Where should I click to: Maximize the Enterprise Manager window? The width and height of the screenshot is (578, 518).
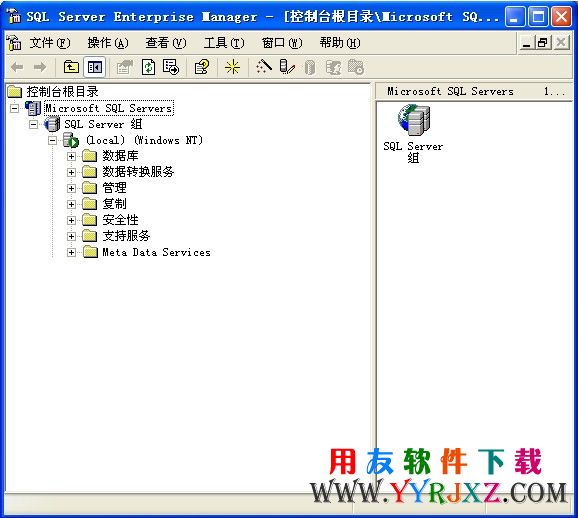538,16
